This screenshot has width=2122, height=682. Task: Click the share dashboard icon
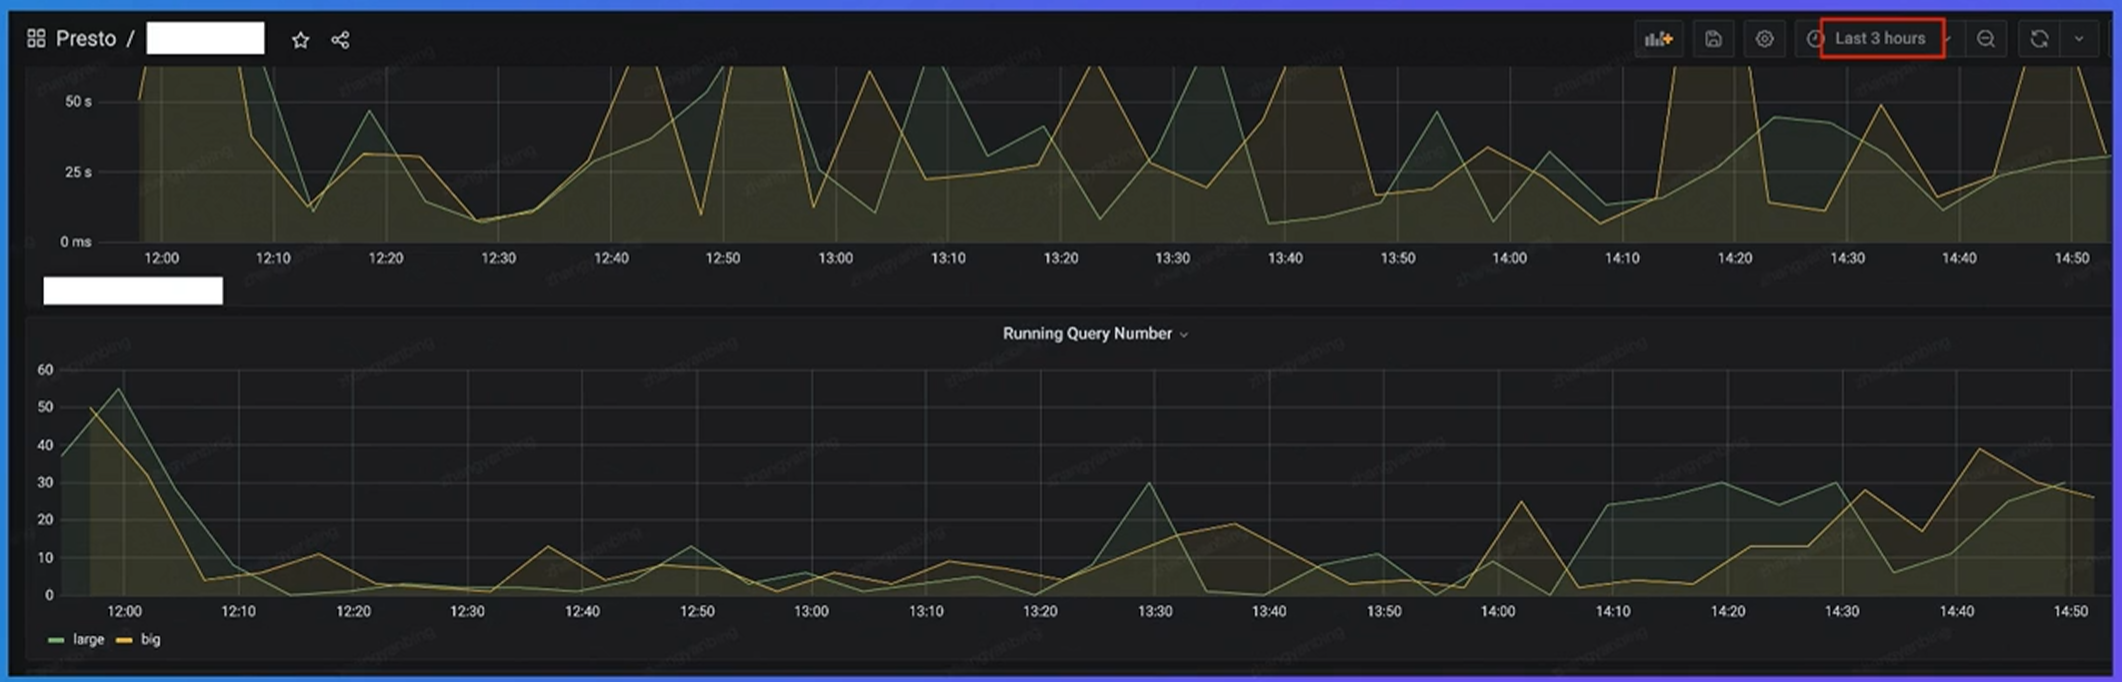[340, 40]
